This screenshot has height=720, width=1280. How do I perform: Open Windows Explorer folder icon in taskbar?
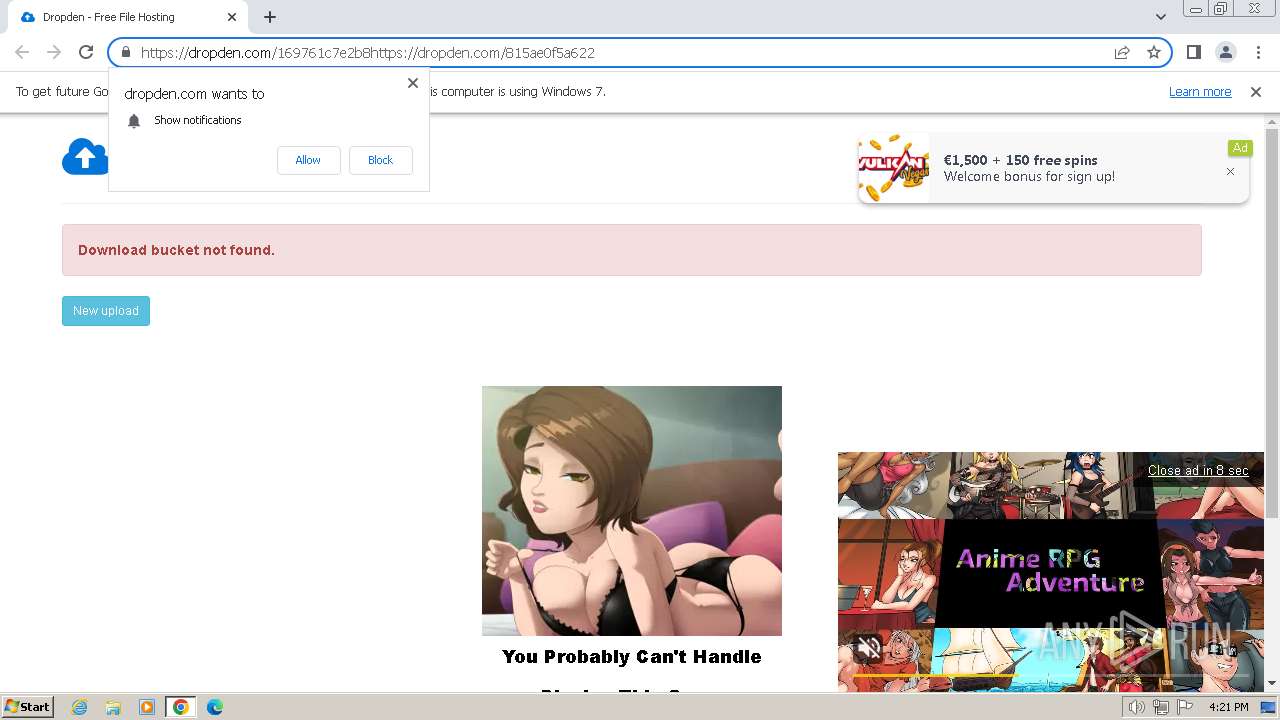pyautogui.click(x=113, y=707)
